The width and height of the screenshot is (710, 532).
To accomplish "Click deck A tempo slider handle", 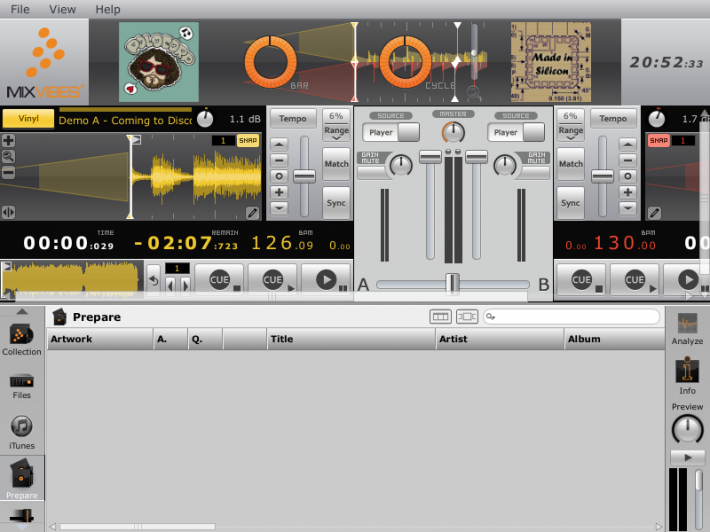I will [304, 176].
